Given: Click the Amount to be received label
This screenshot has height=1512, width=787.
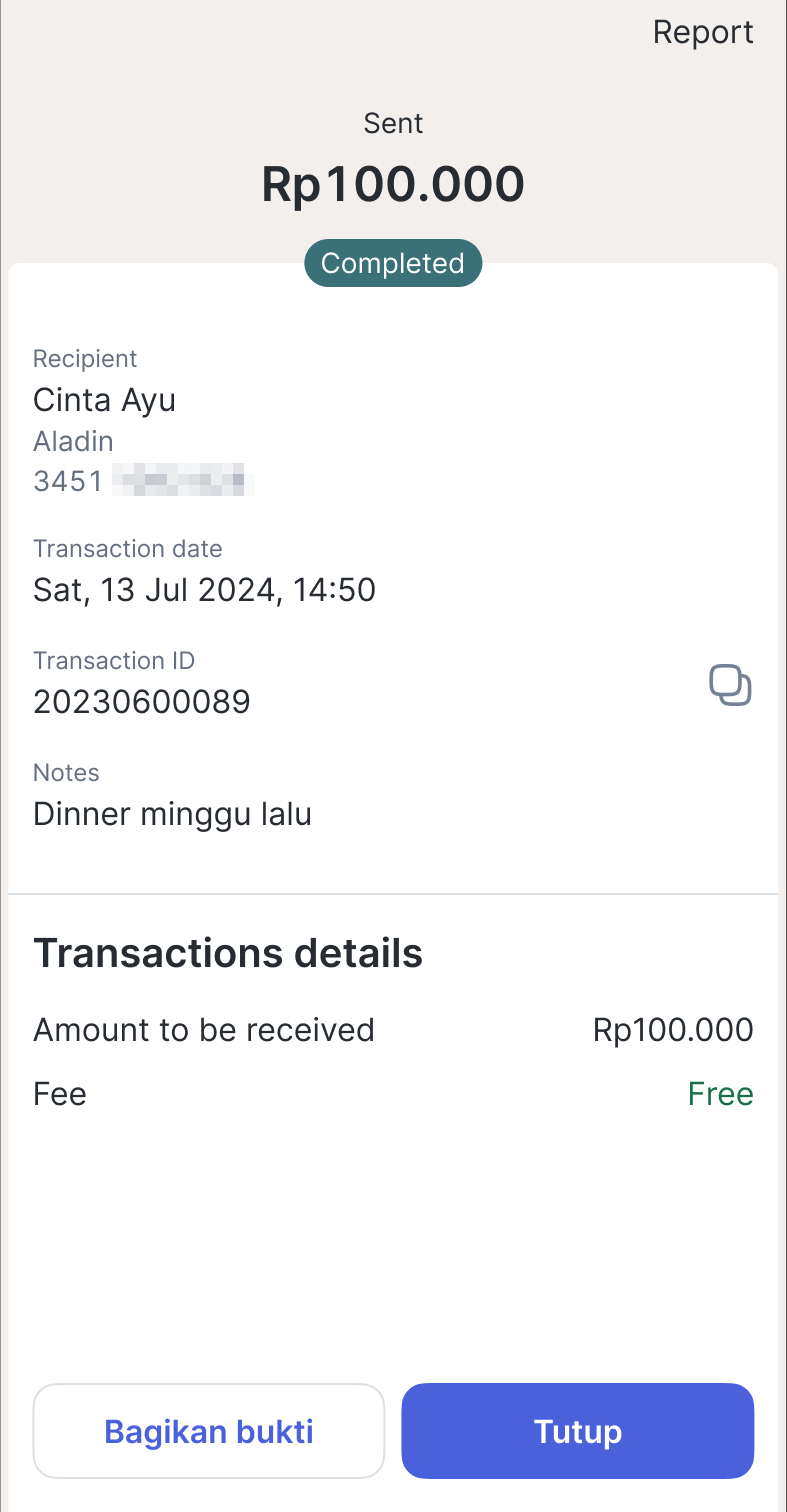Looking at the screenshot, I should (204, 1030).
